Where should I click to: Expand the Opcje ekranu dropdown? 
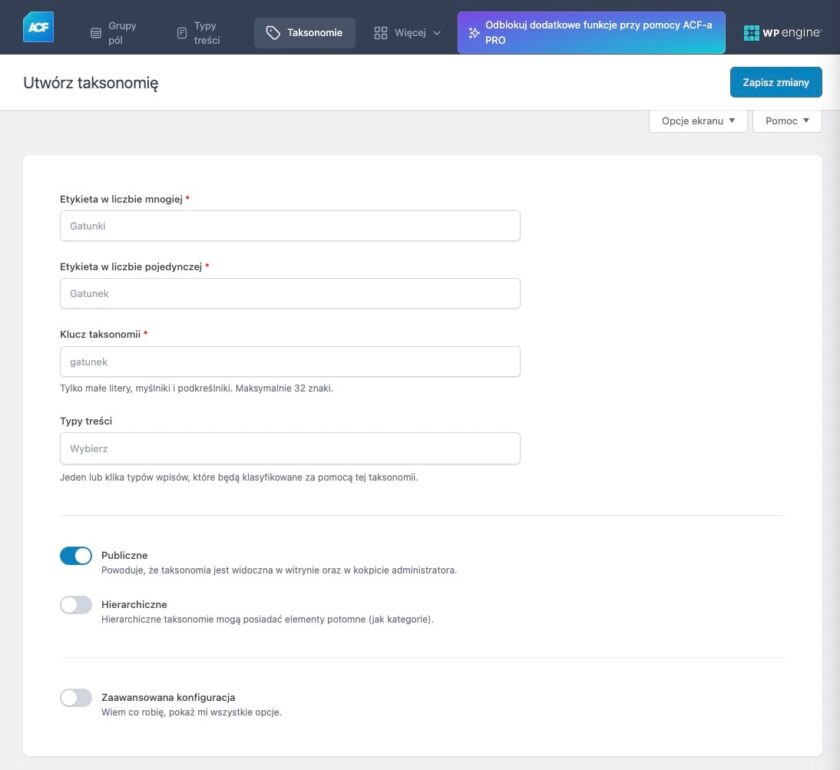pos(698,121)
